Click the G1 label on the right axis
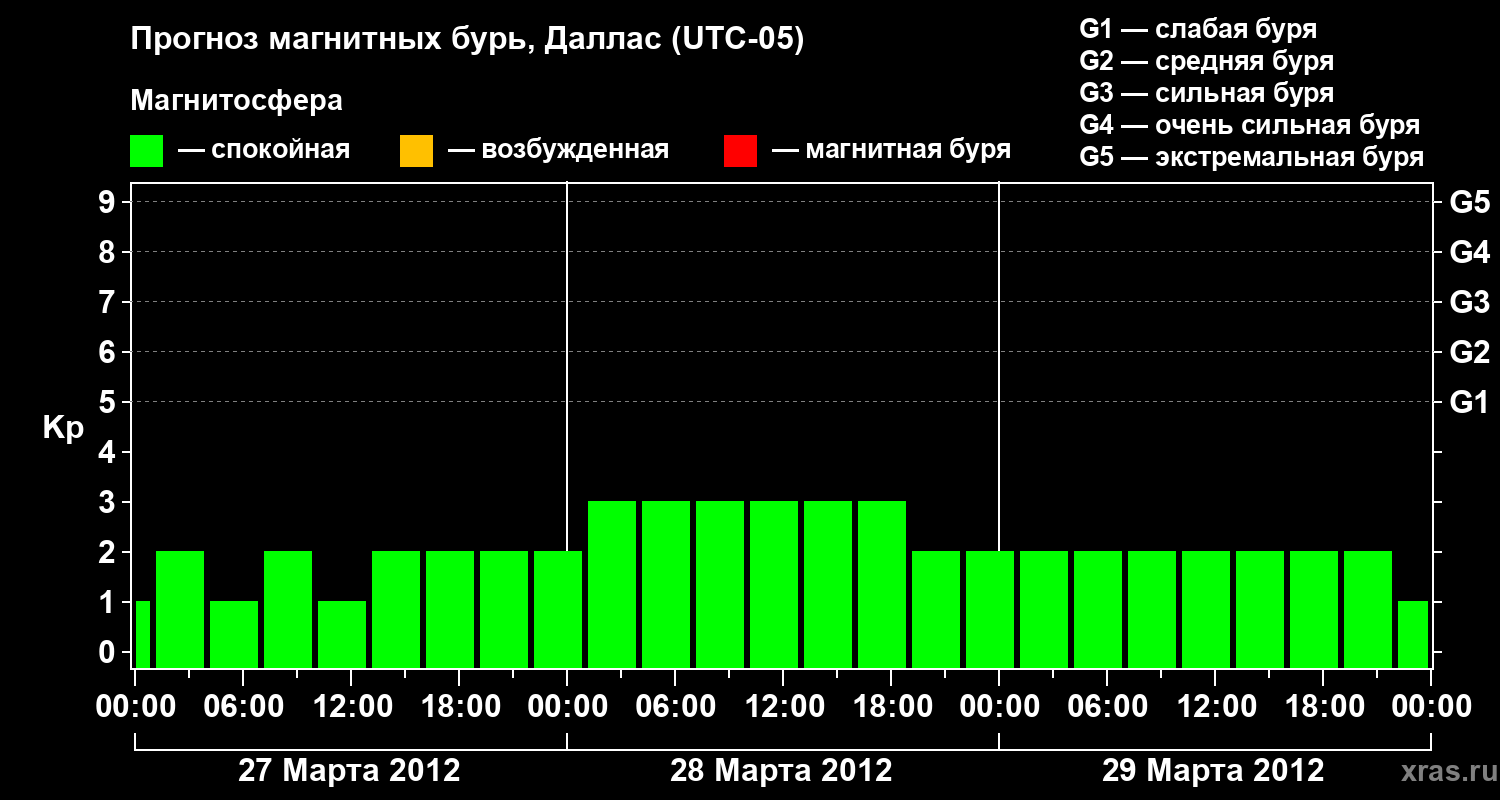 [1469, 402]
